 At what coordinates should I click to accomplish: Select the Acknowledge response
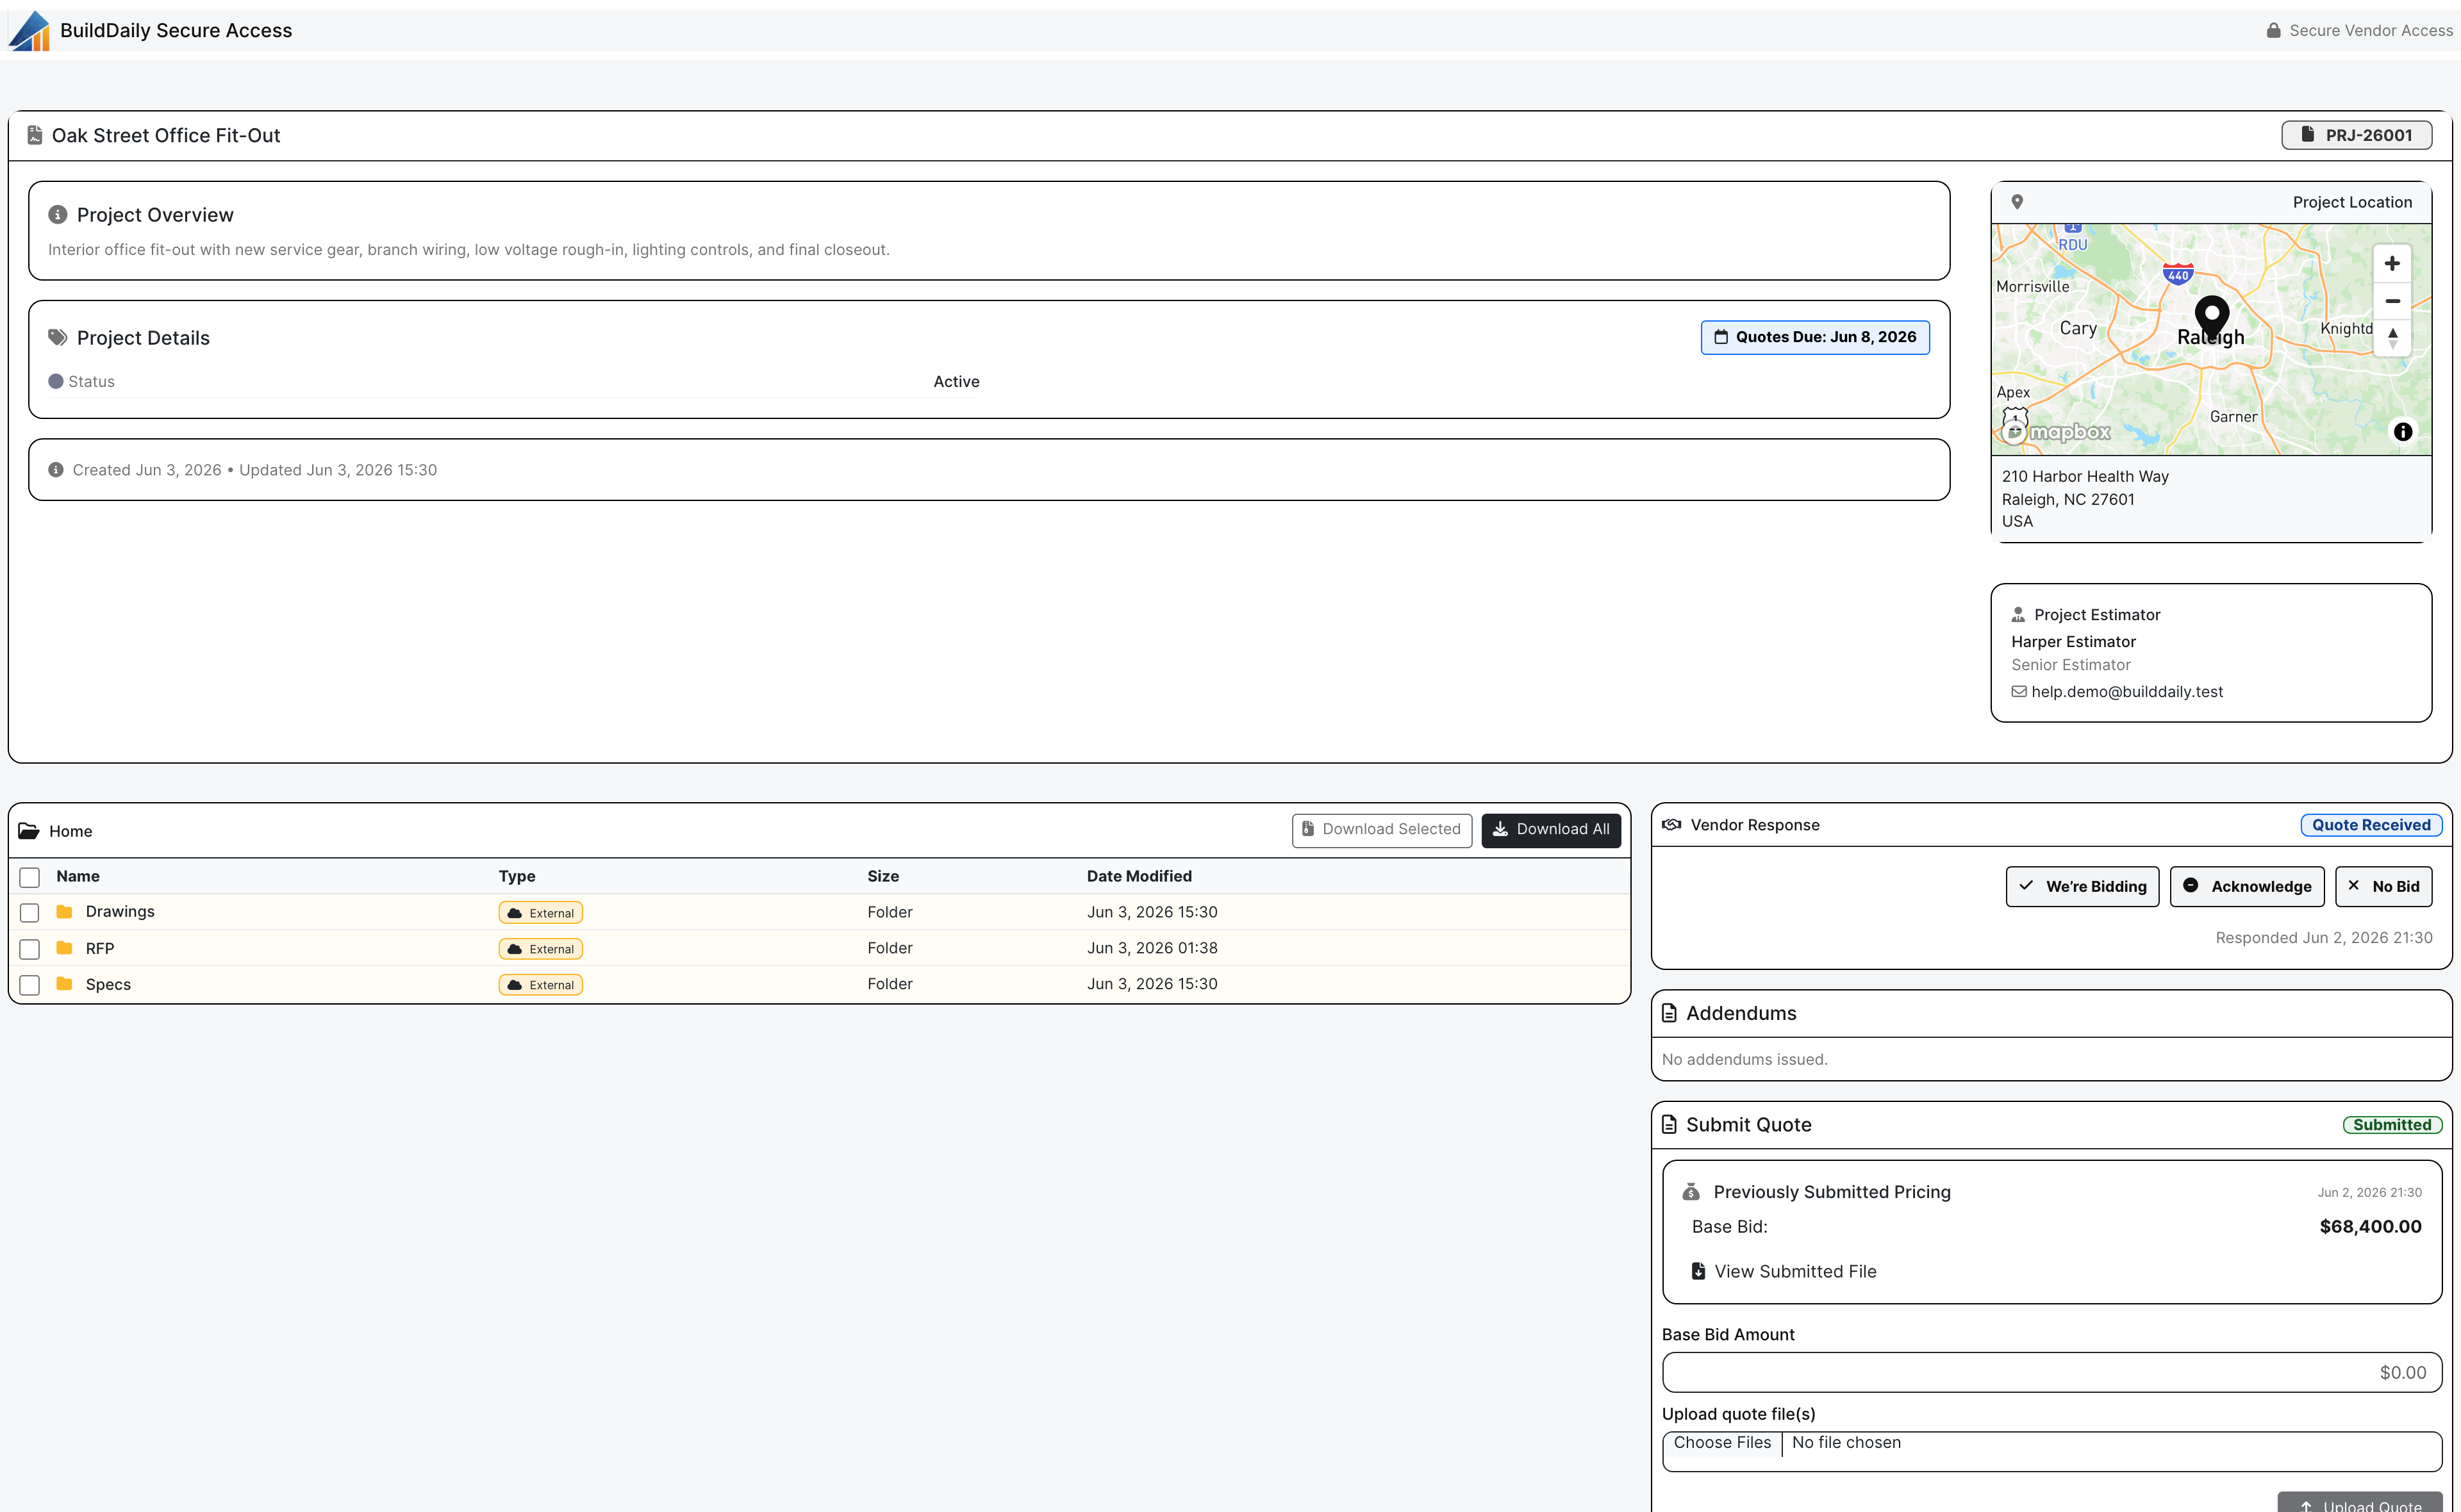2247,887
